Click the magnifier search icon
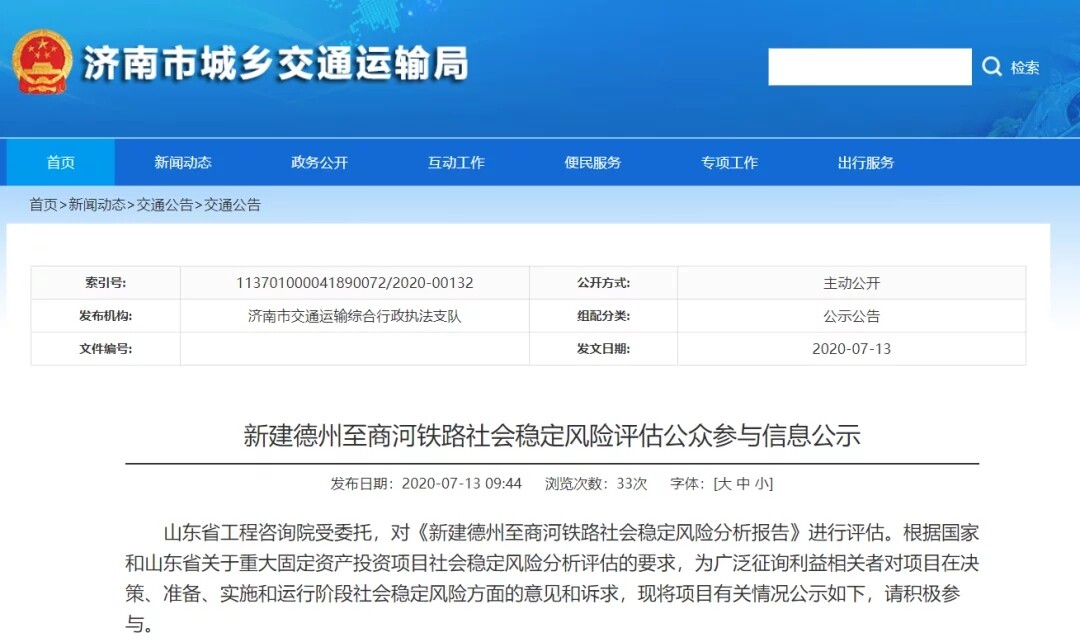The width and height of the screenshot is (1080, 642). pyautogui.click(x=992, y=67)
